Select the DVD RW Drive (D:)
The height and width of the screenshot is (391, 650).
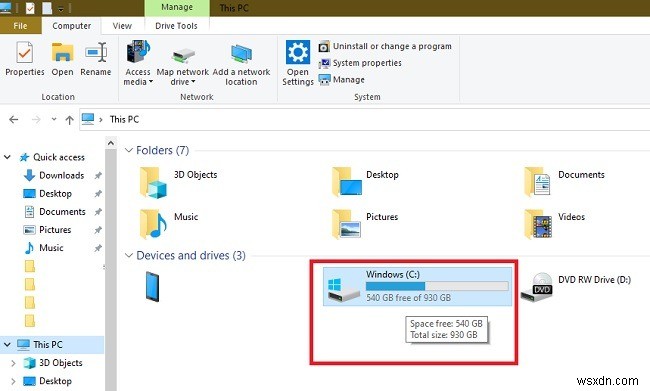click(576, 286)
